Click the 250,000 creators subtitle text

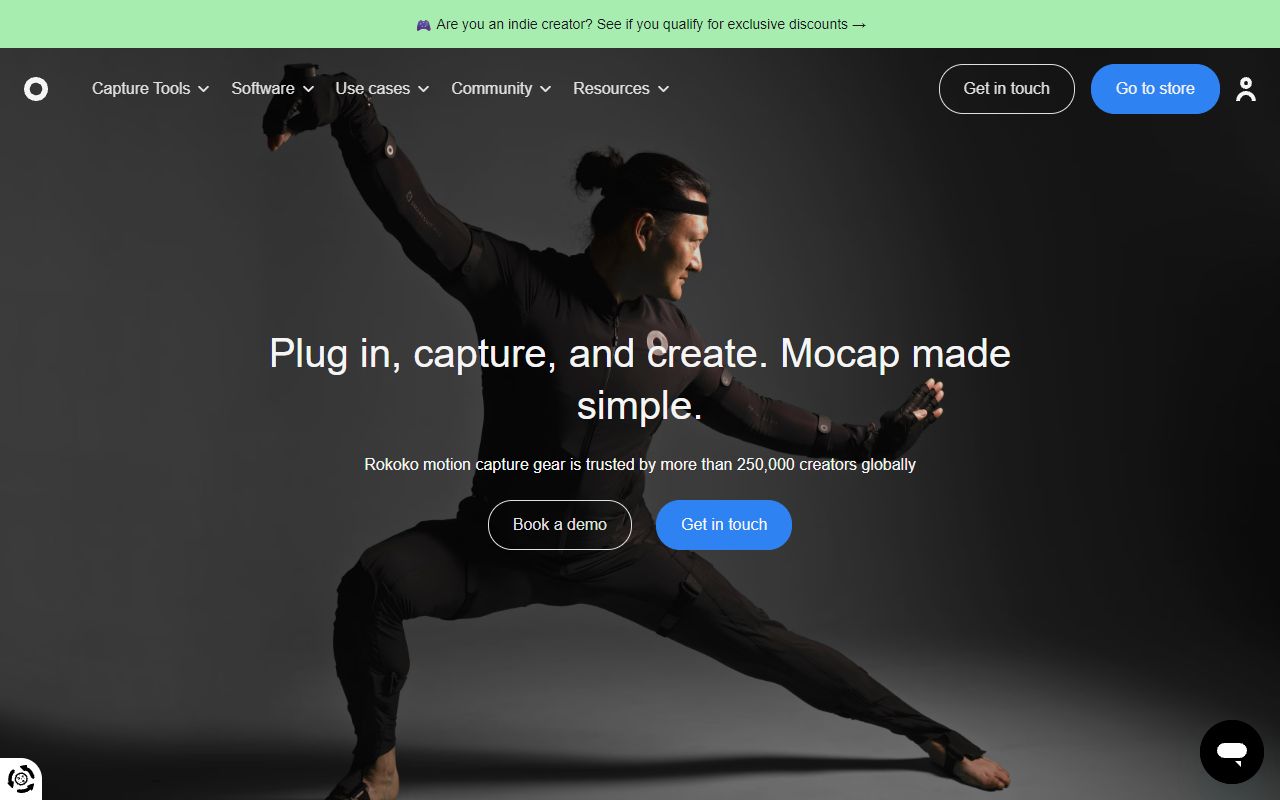point(640,464)
